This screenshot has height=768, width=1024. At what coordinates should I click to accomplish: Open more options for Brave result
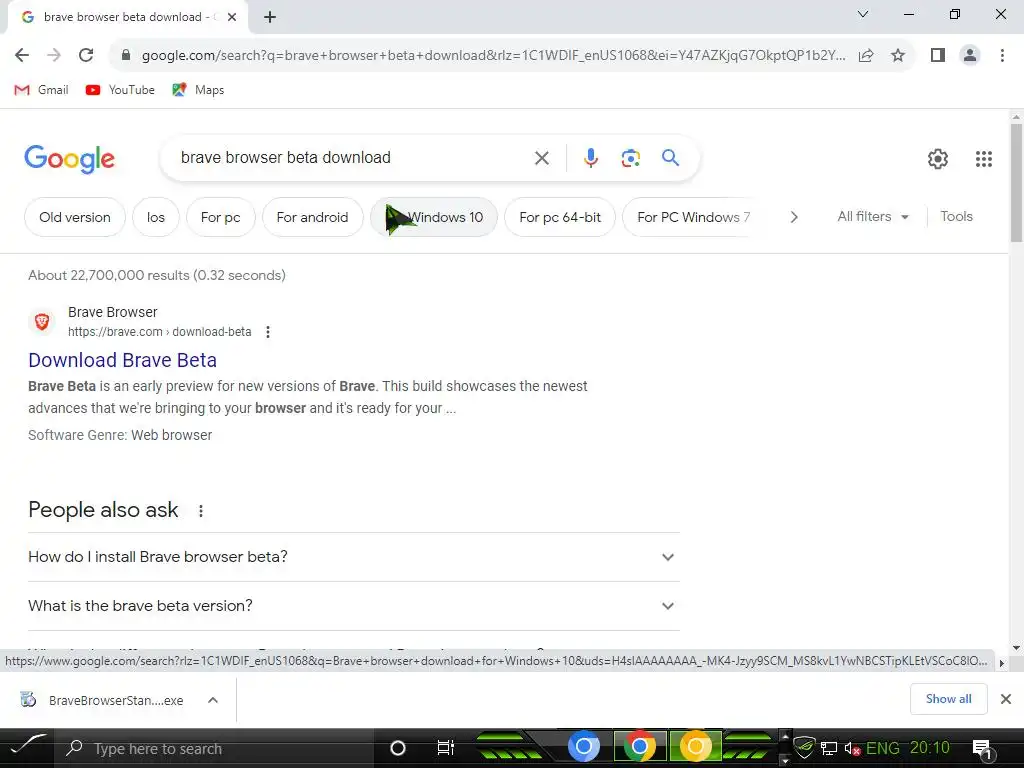(267, 332)
